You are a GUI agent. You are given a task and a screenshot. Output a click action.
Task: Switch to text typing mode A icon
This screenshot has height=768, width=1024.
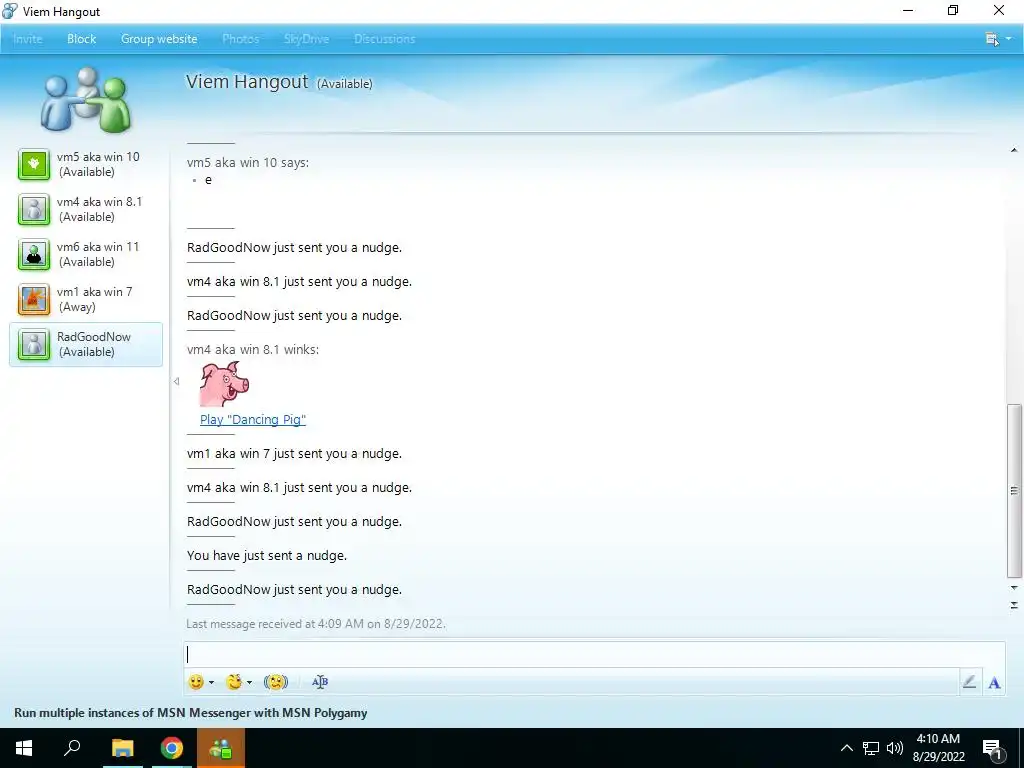(994, 682)
